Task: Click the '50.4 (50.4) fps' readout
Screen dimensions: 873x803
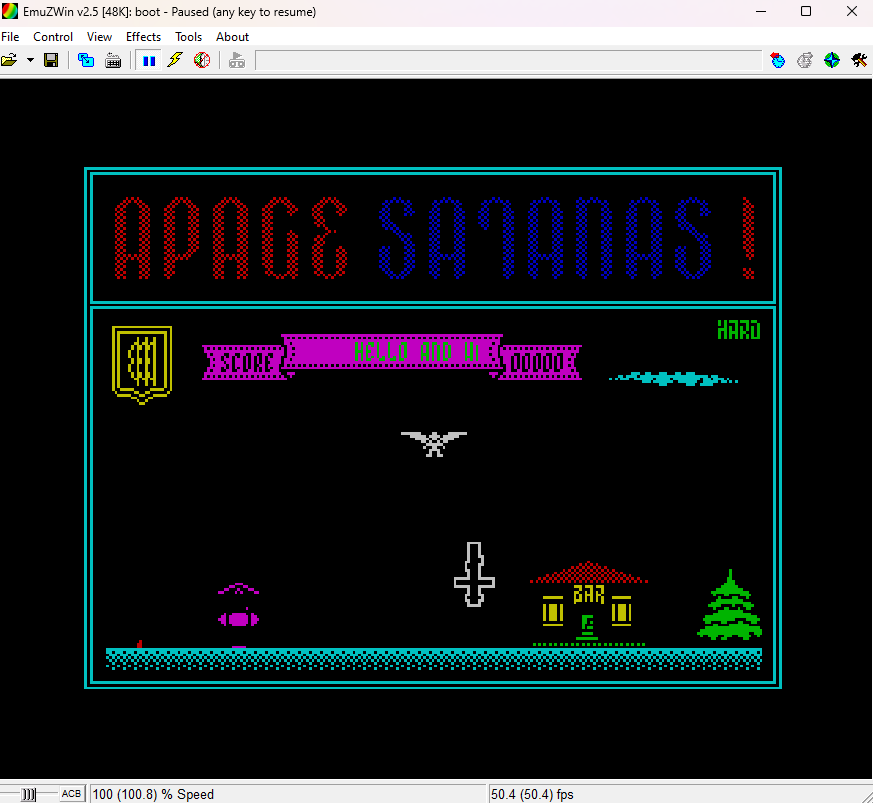Action: pos(532,794)
